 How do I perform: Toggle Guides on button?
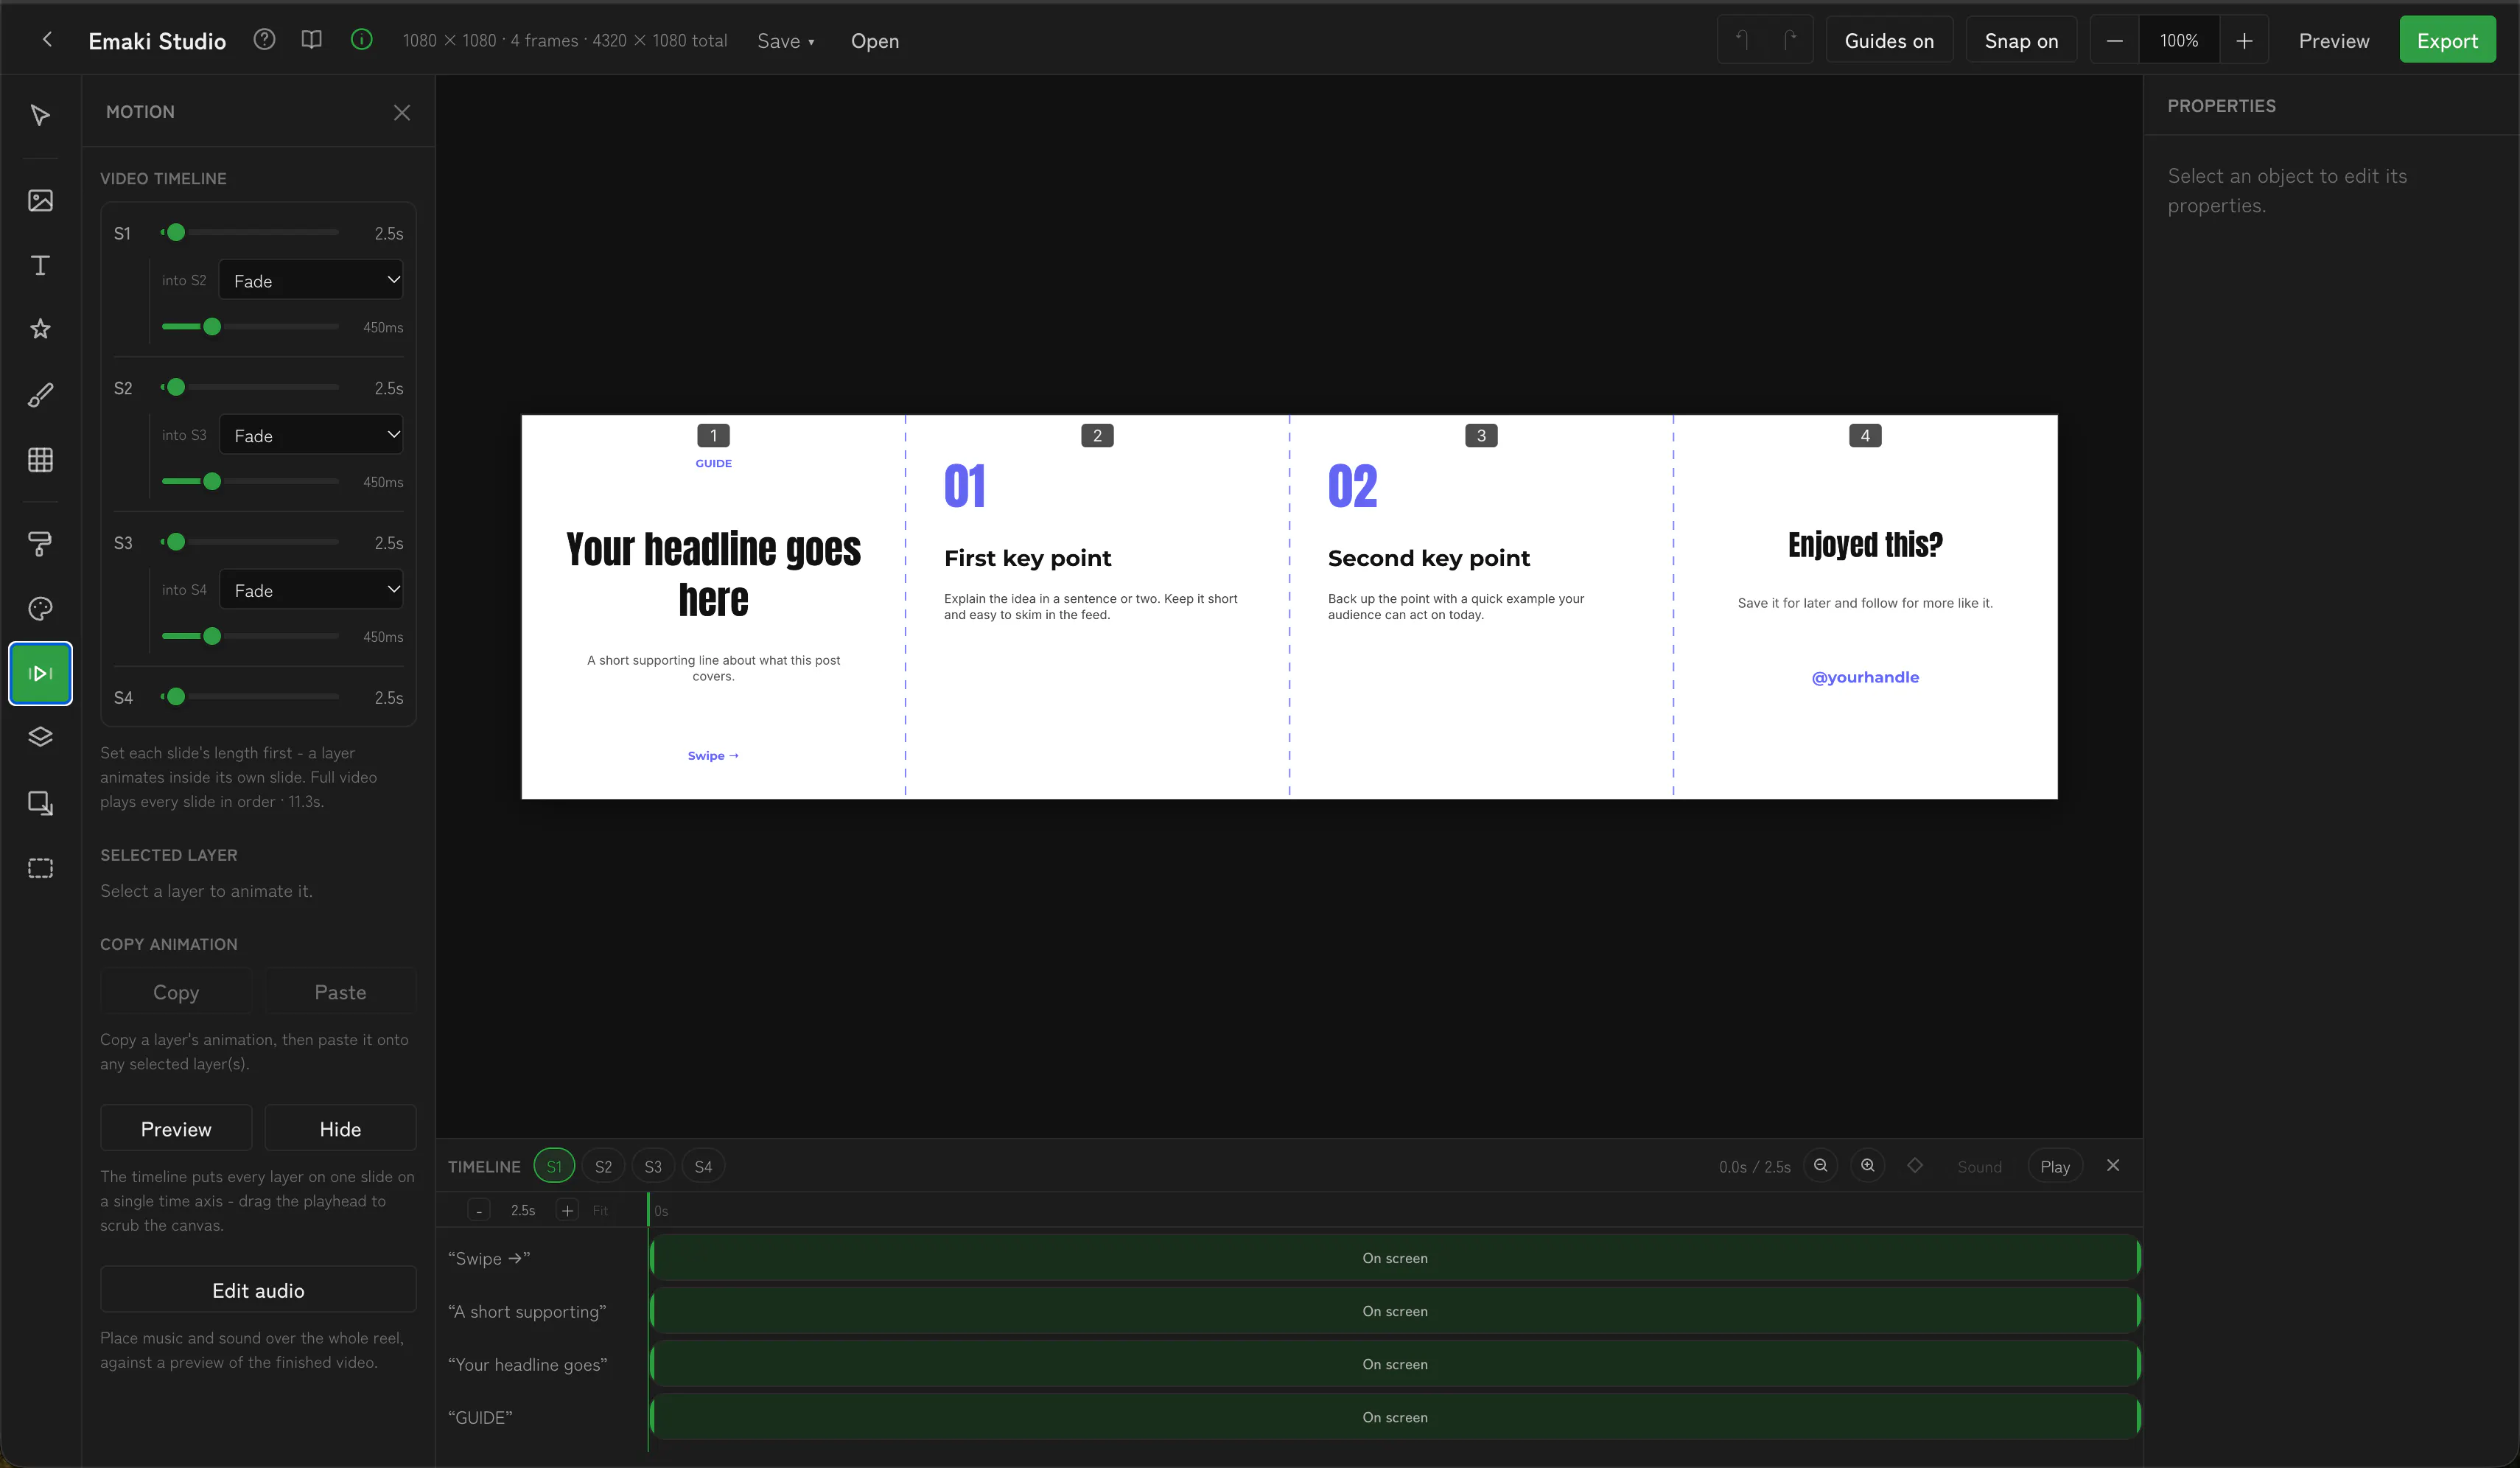click(1889, 40)
